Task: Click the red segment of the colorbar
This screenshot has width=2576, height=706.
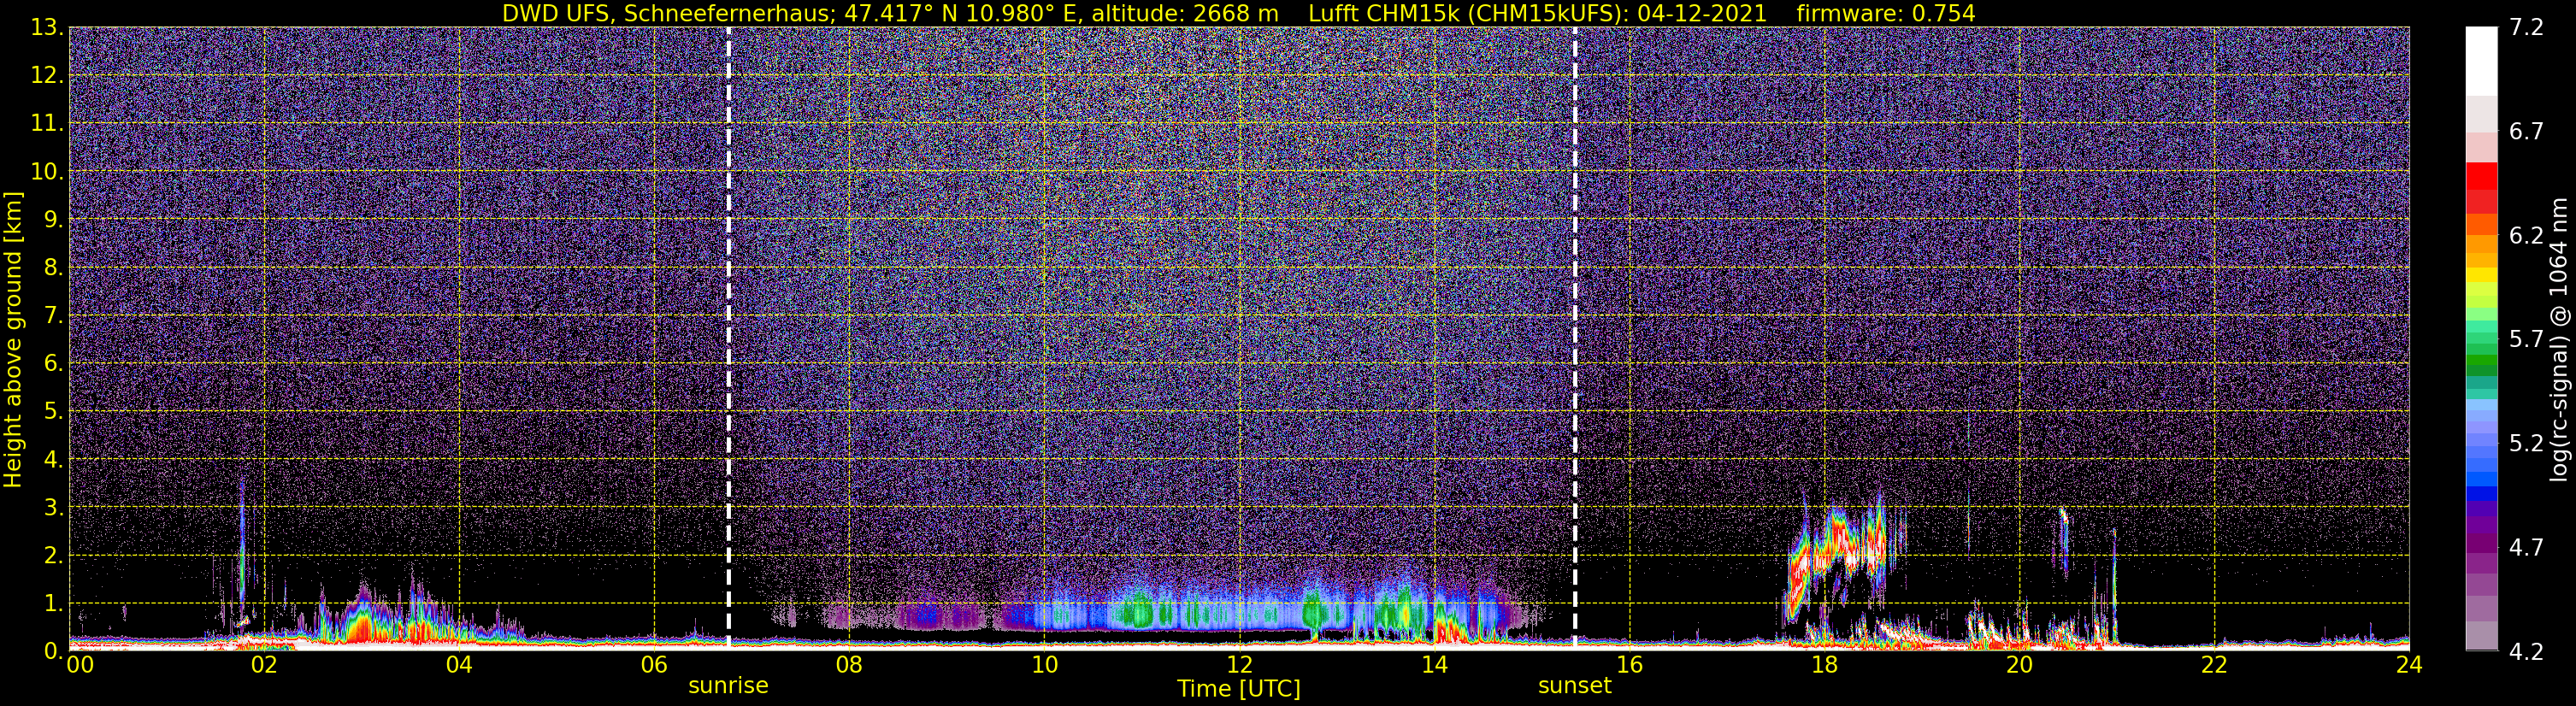Action: [2481, 176]
